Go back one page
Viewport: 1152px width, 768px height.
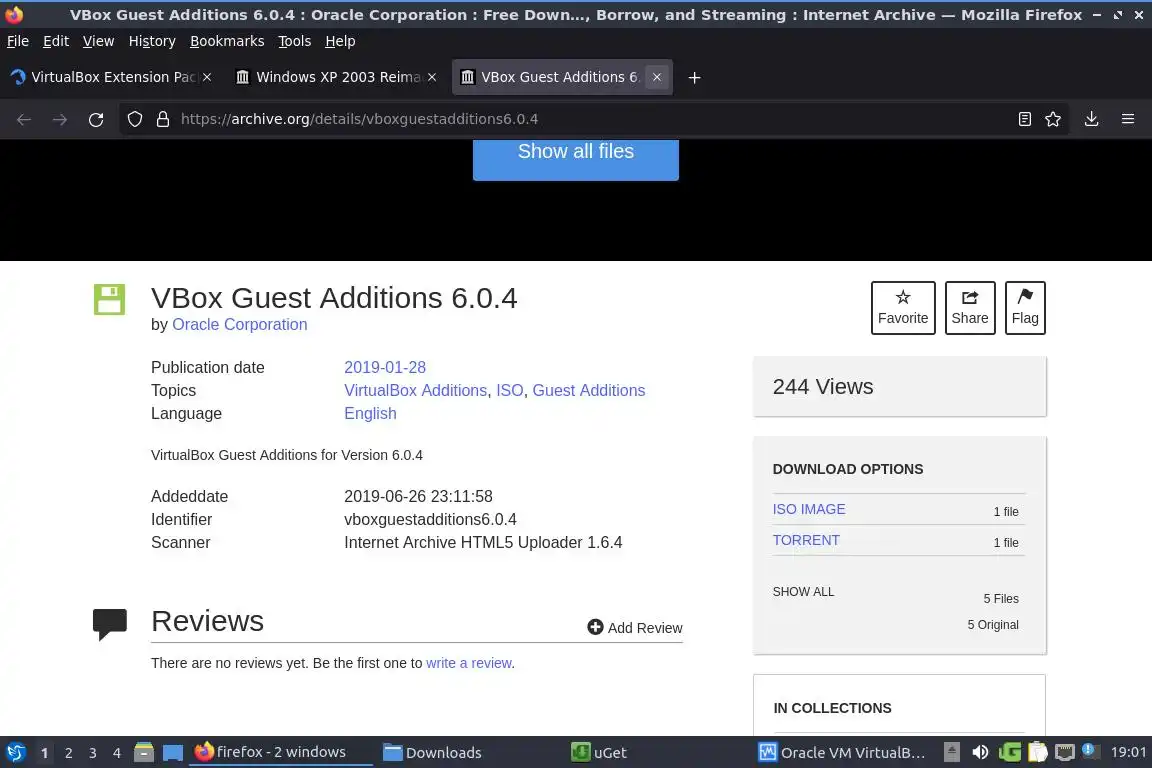pos(24,120)
